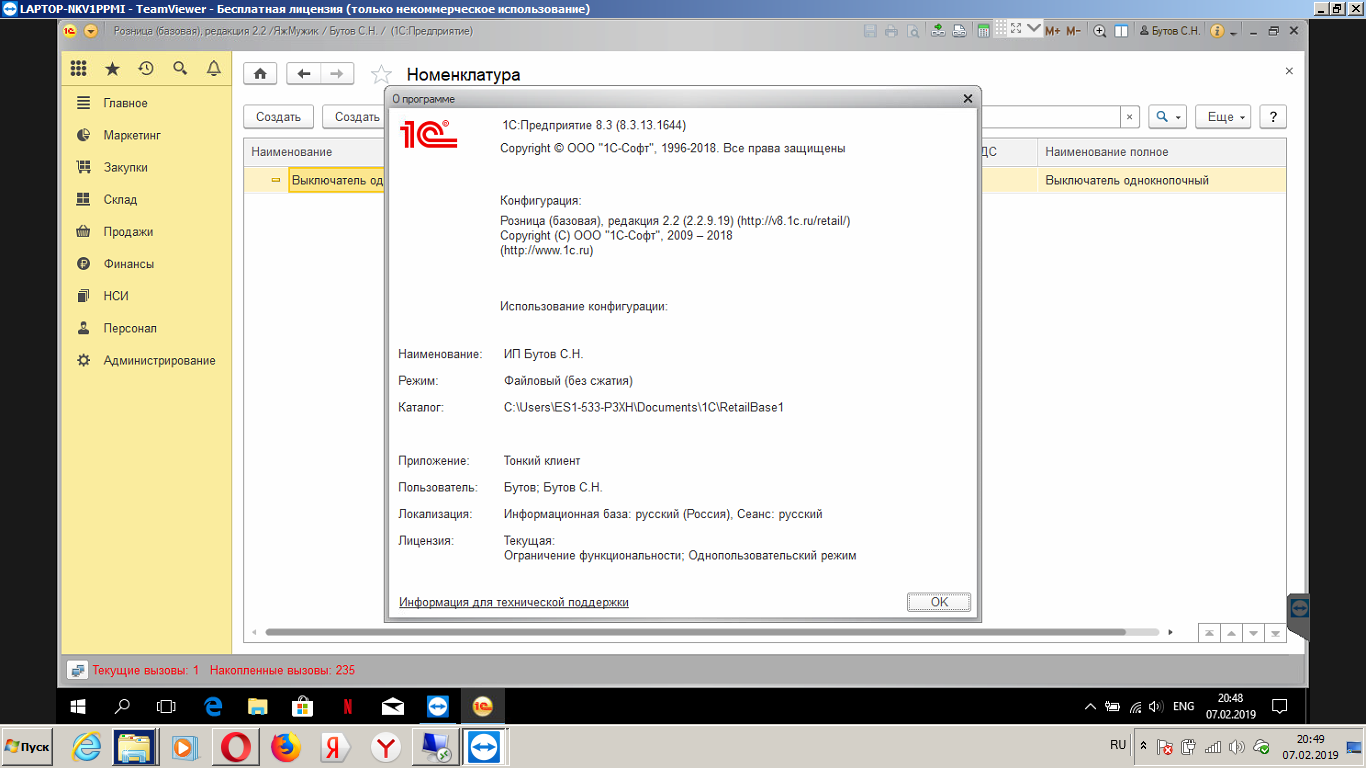Go to the Home page button
1366x768 pixels.
[261, 74]
